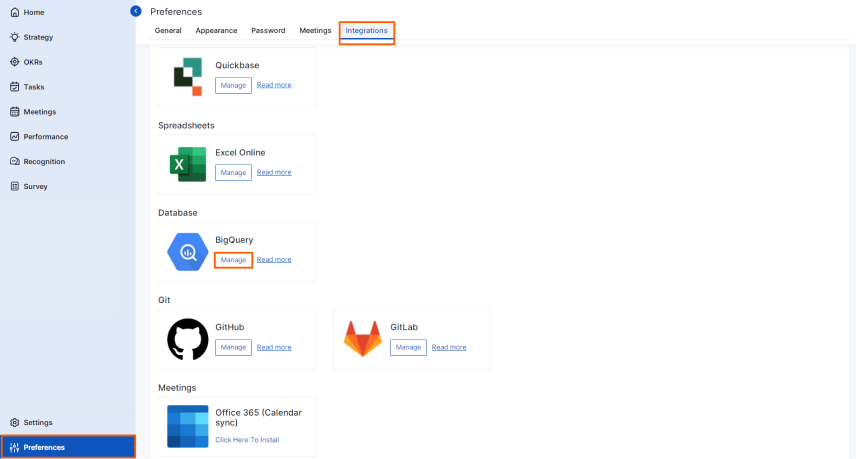
Task: Manage the Quickbase integration
Action: tap(233, 85)
